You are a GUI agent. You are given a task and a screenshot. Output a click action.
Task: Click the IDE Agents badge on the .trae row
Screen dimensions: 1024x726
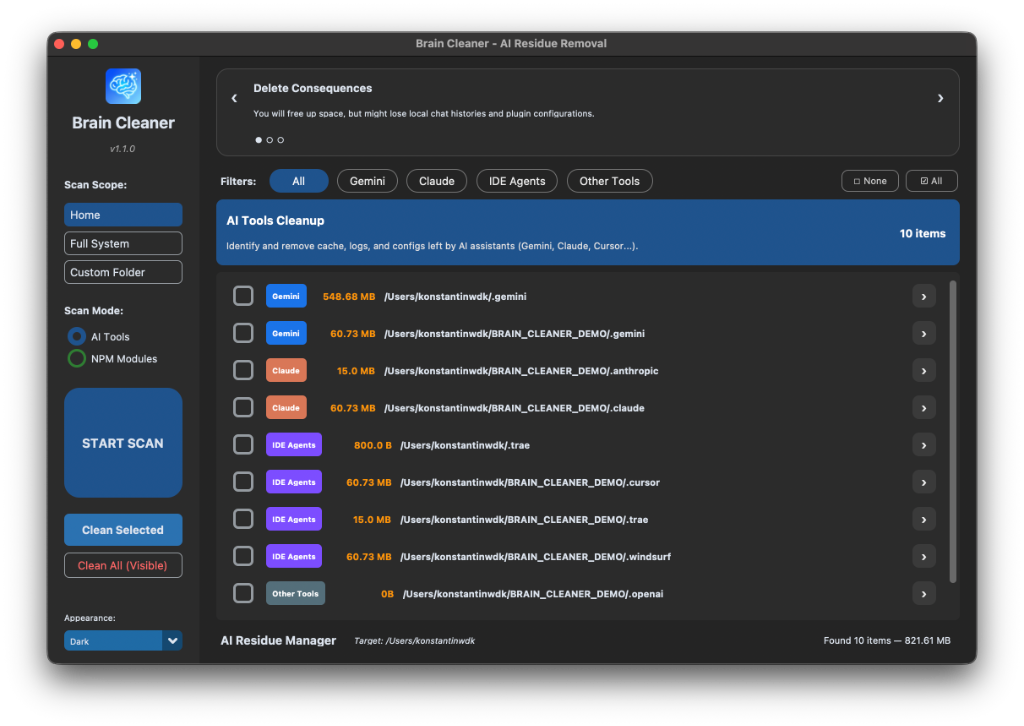click(x=293, y=444)
